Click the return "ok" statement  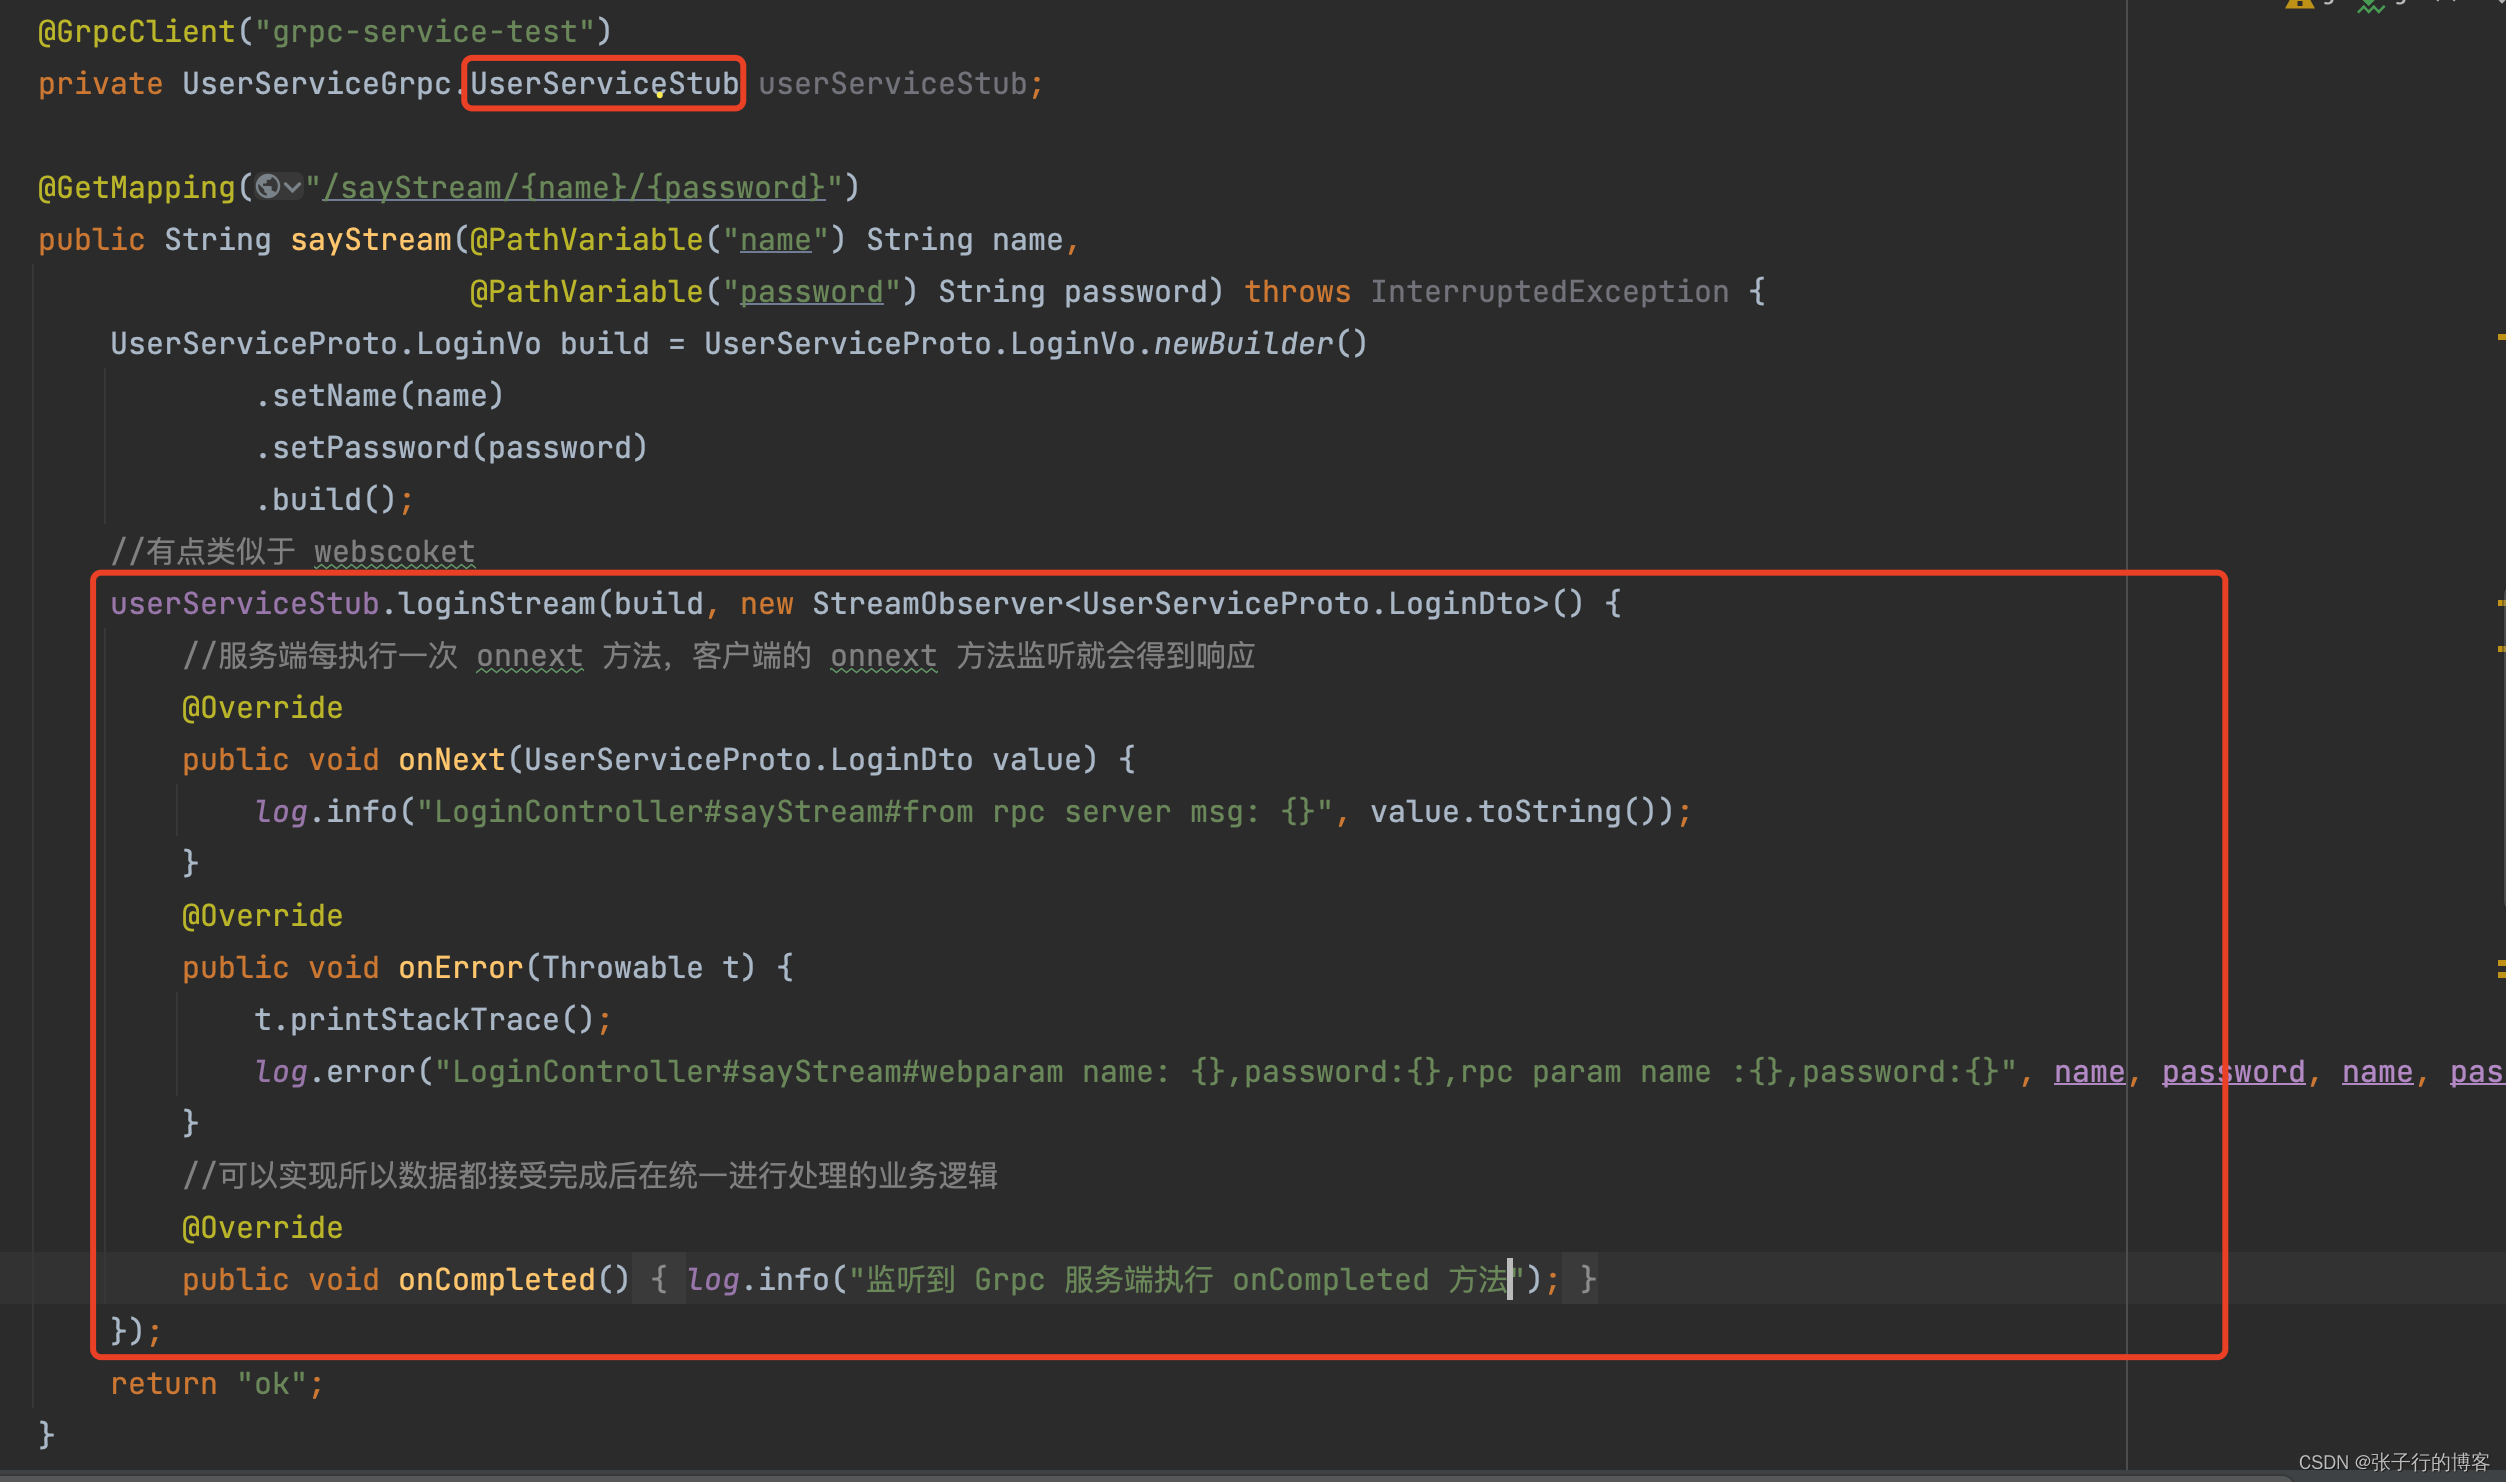(218, 1384)
